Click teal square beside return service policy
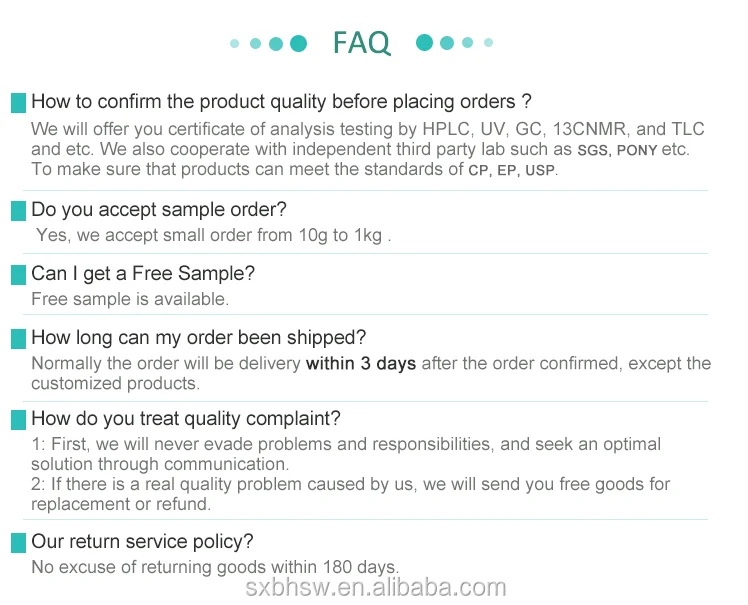Image resolution: width=748 pixels, height=605 pixels. 18,543
